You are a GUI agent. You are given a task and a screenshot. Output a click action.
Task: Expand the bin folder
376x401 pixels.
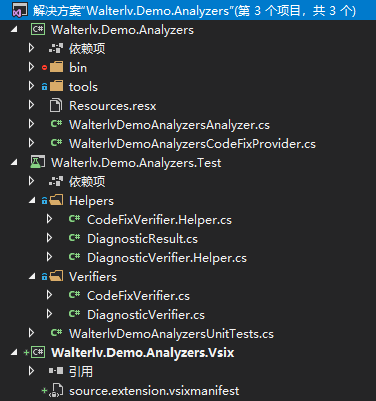pos(31,67)
